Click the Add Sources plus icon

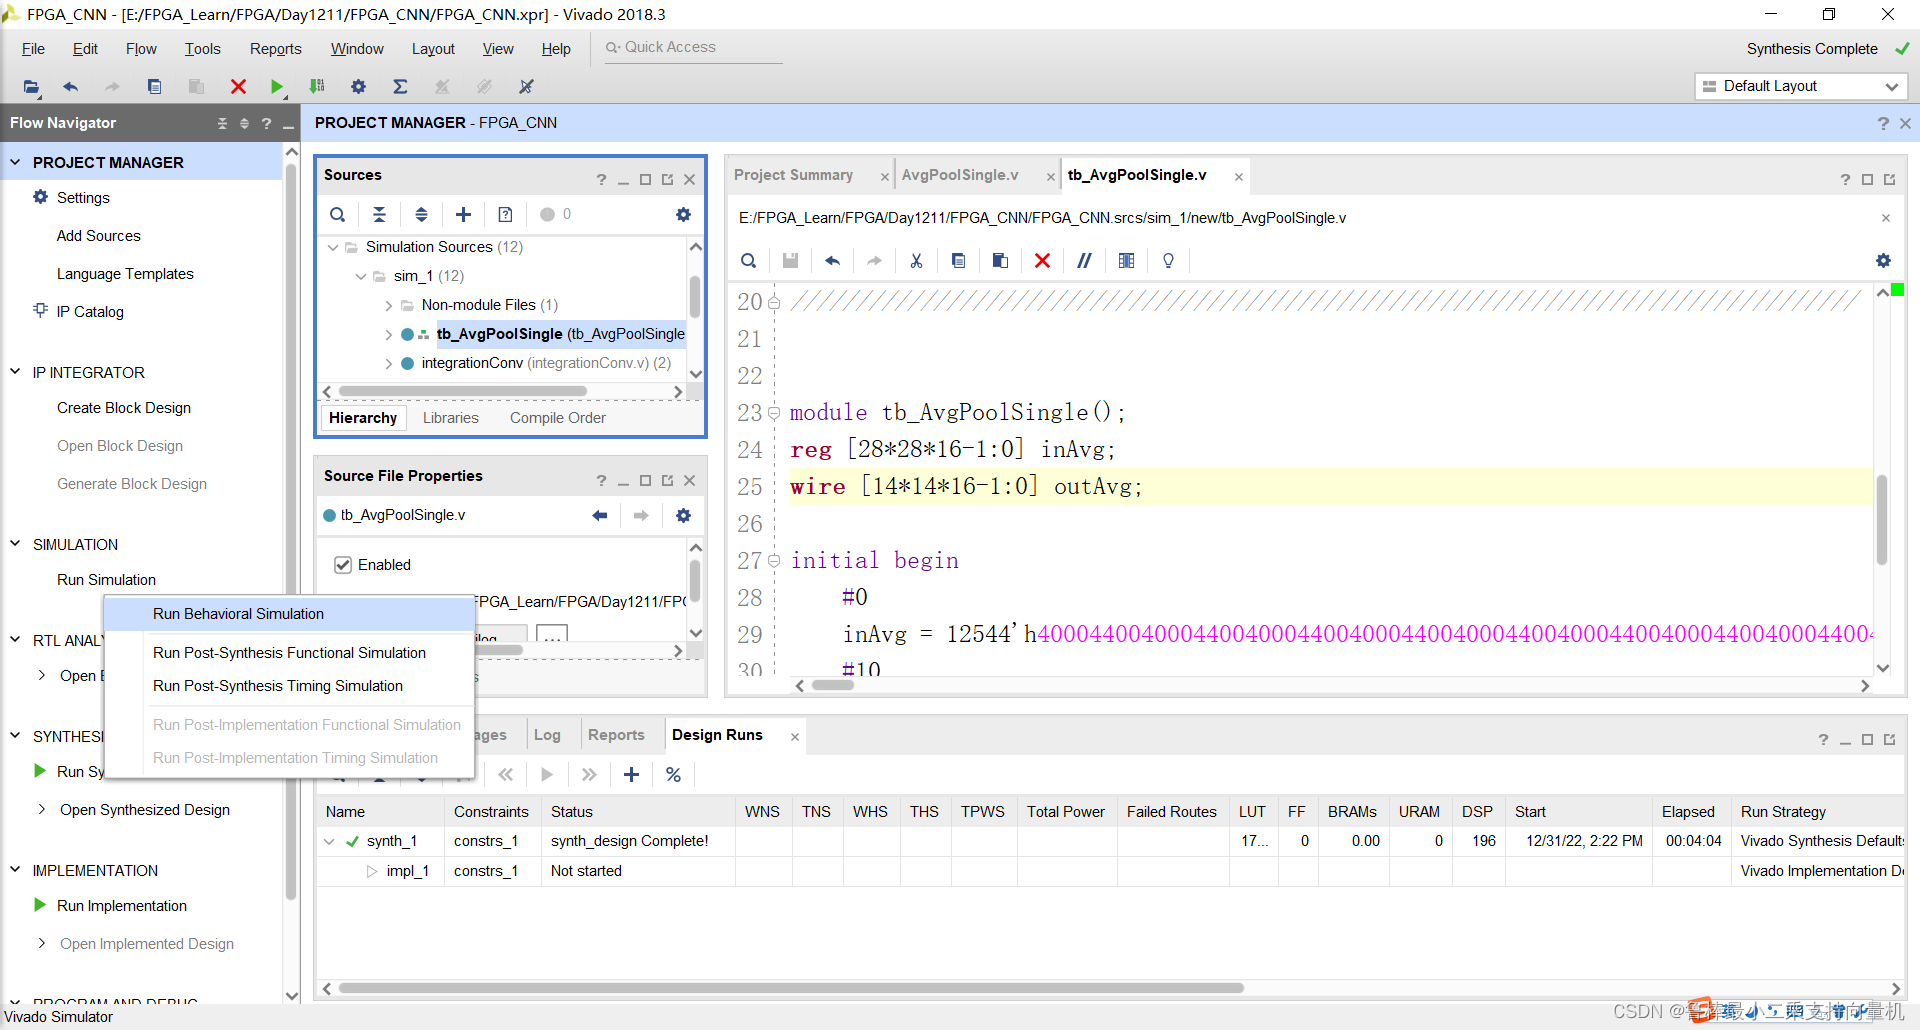[x=463, y=214]
